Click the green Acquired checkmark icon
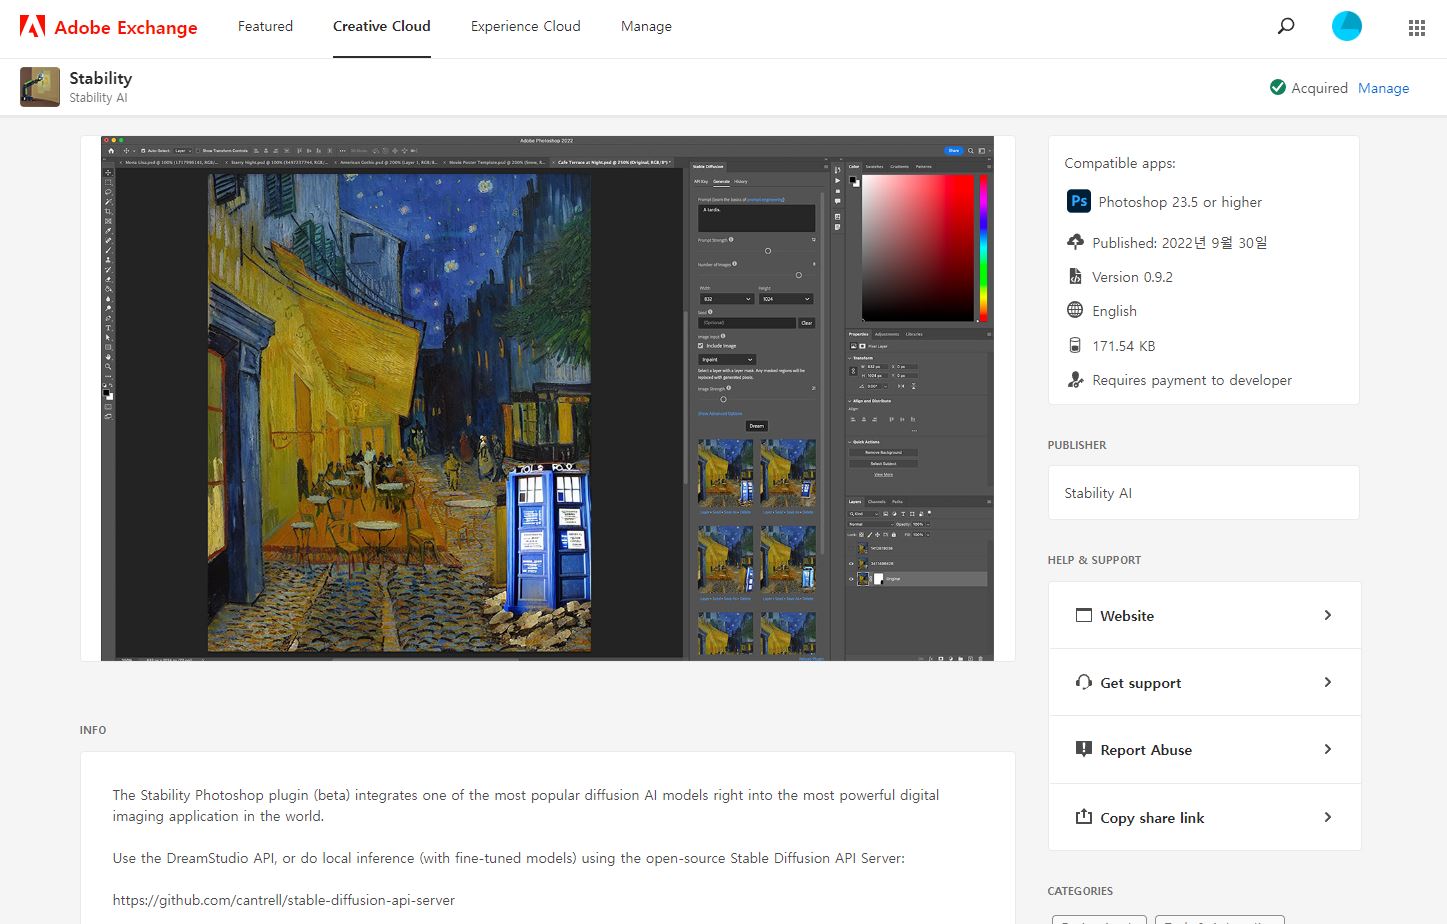1447x924 pixels. (1277, 87)
